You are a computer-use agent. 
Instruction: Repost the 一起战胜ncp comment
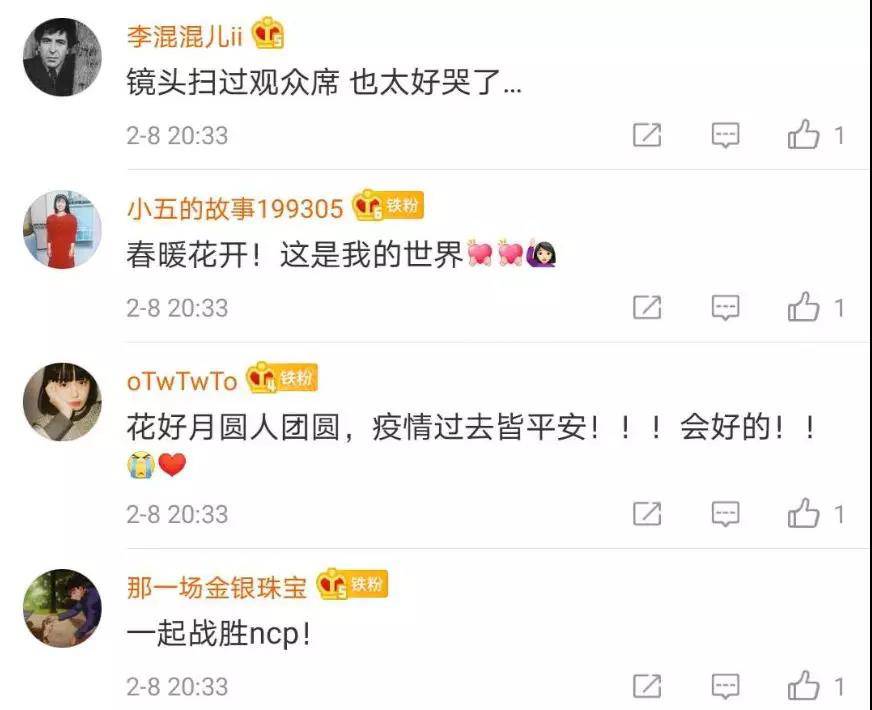[x=647, y=686]
